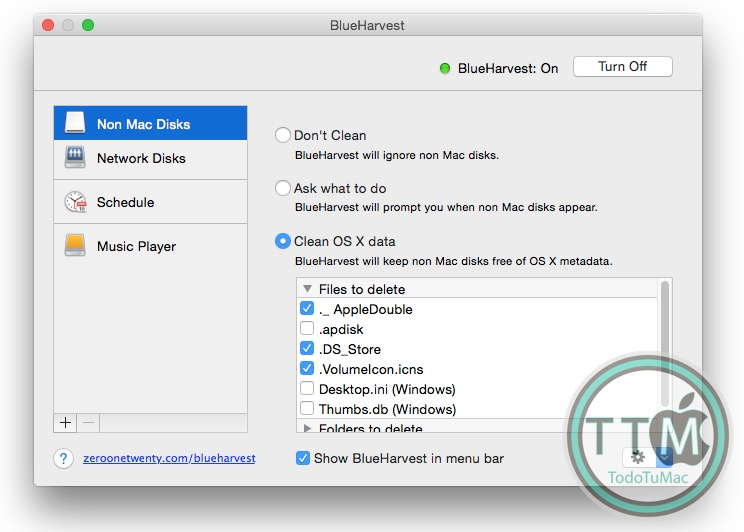Open dropdown arrow next to gear
The width and height of the screenshot is (744, 532).
pyautogui.click(x=664, y=457)
